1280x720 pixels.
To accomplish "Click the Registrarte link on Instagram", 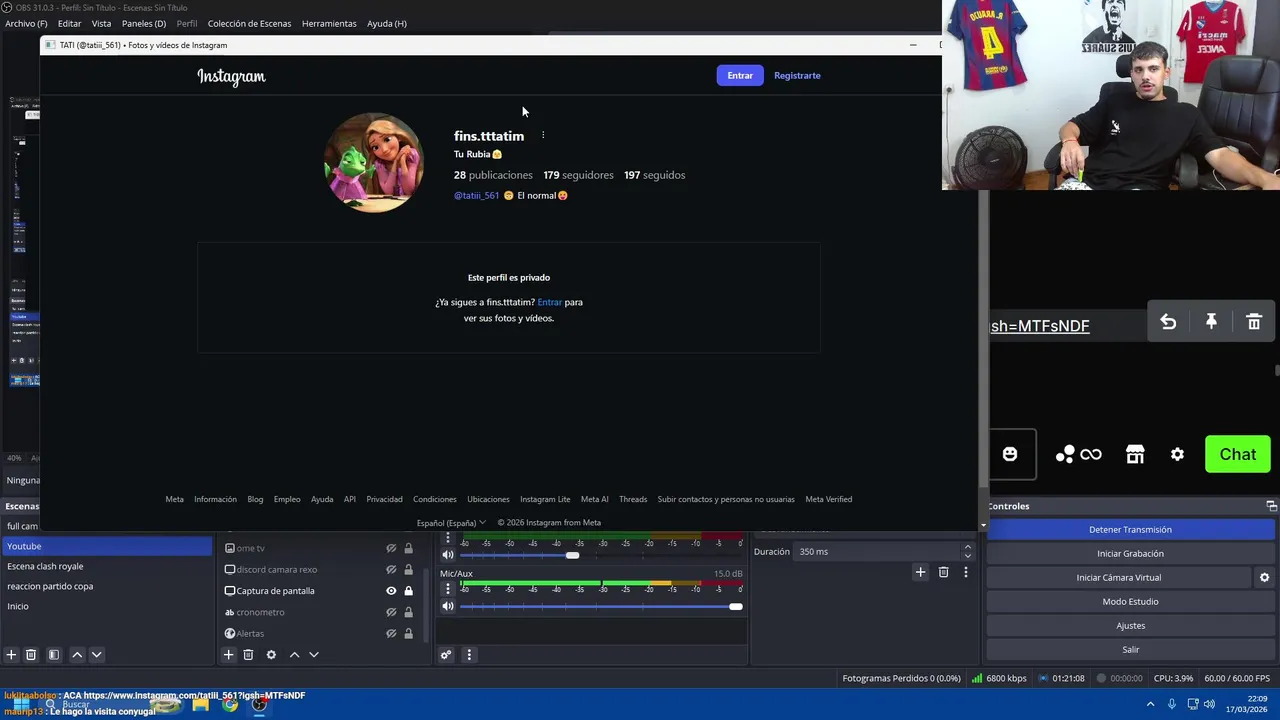I will click(x=797, y=75).
